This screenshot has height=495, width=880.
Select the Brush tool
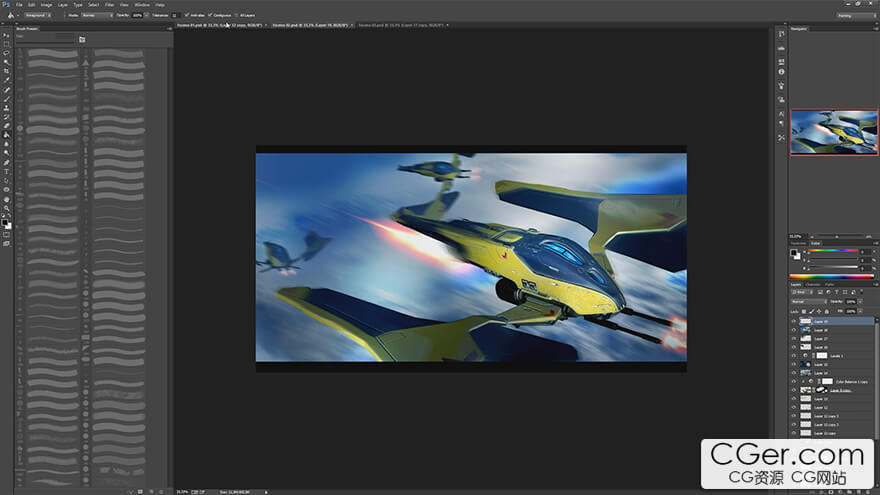[6, 99]
